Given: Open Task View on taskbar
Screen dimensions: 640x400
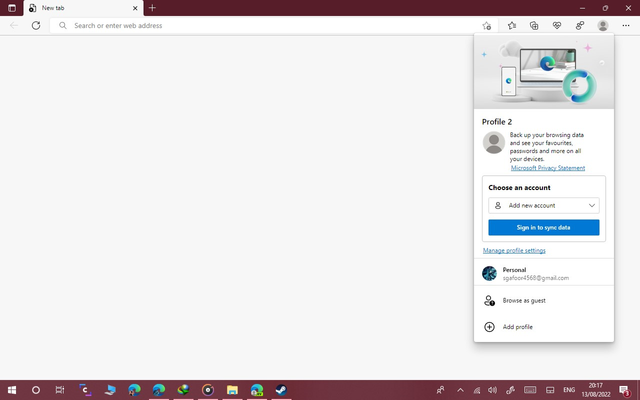Looking at the screenshot, I should point(60,390).
